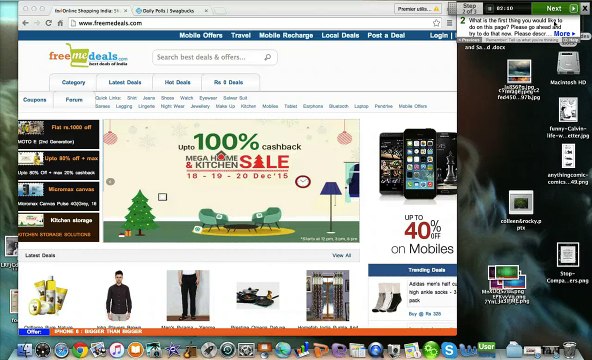This screenshot has width=592, height=360.
Task: Click Mobile Offers in top nav
Action: pyautogui.click(x=201, y=35)
